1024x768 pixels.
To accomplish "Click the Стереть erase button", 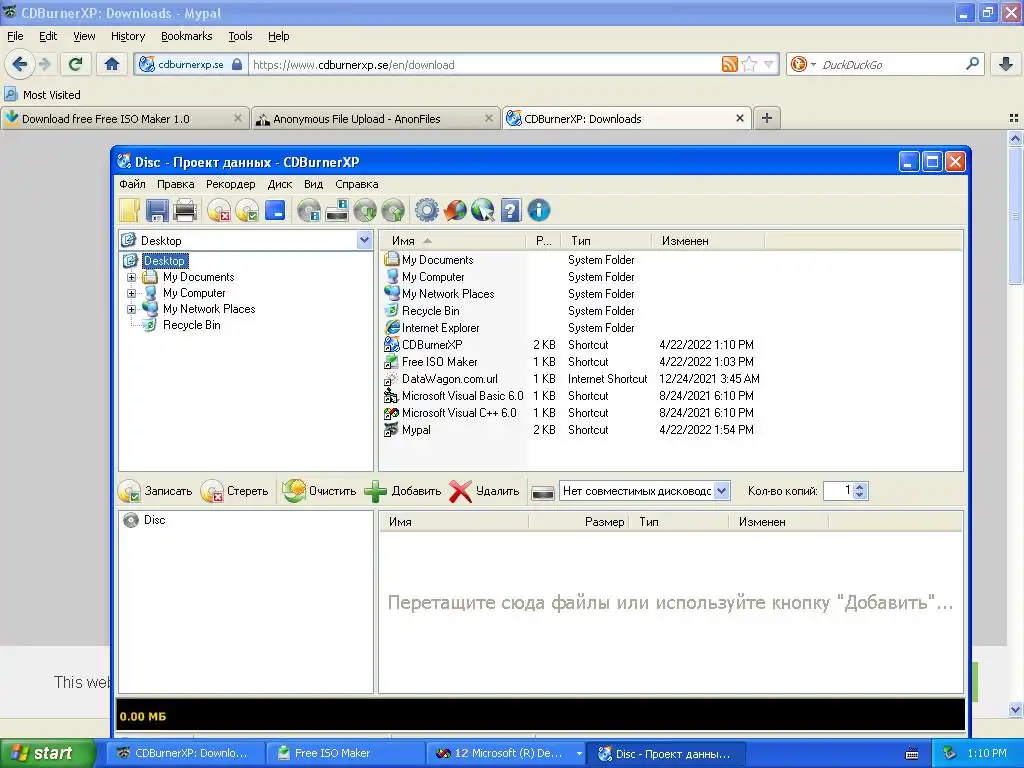I will [235, 491].
